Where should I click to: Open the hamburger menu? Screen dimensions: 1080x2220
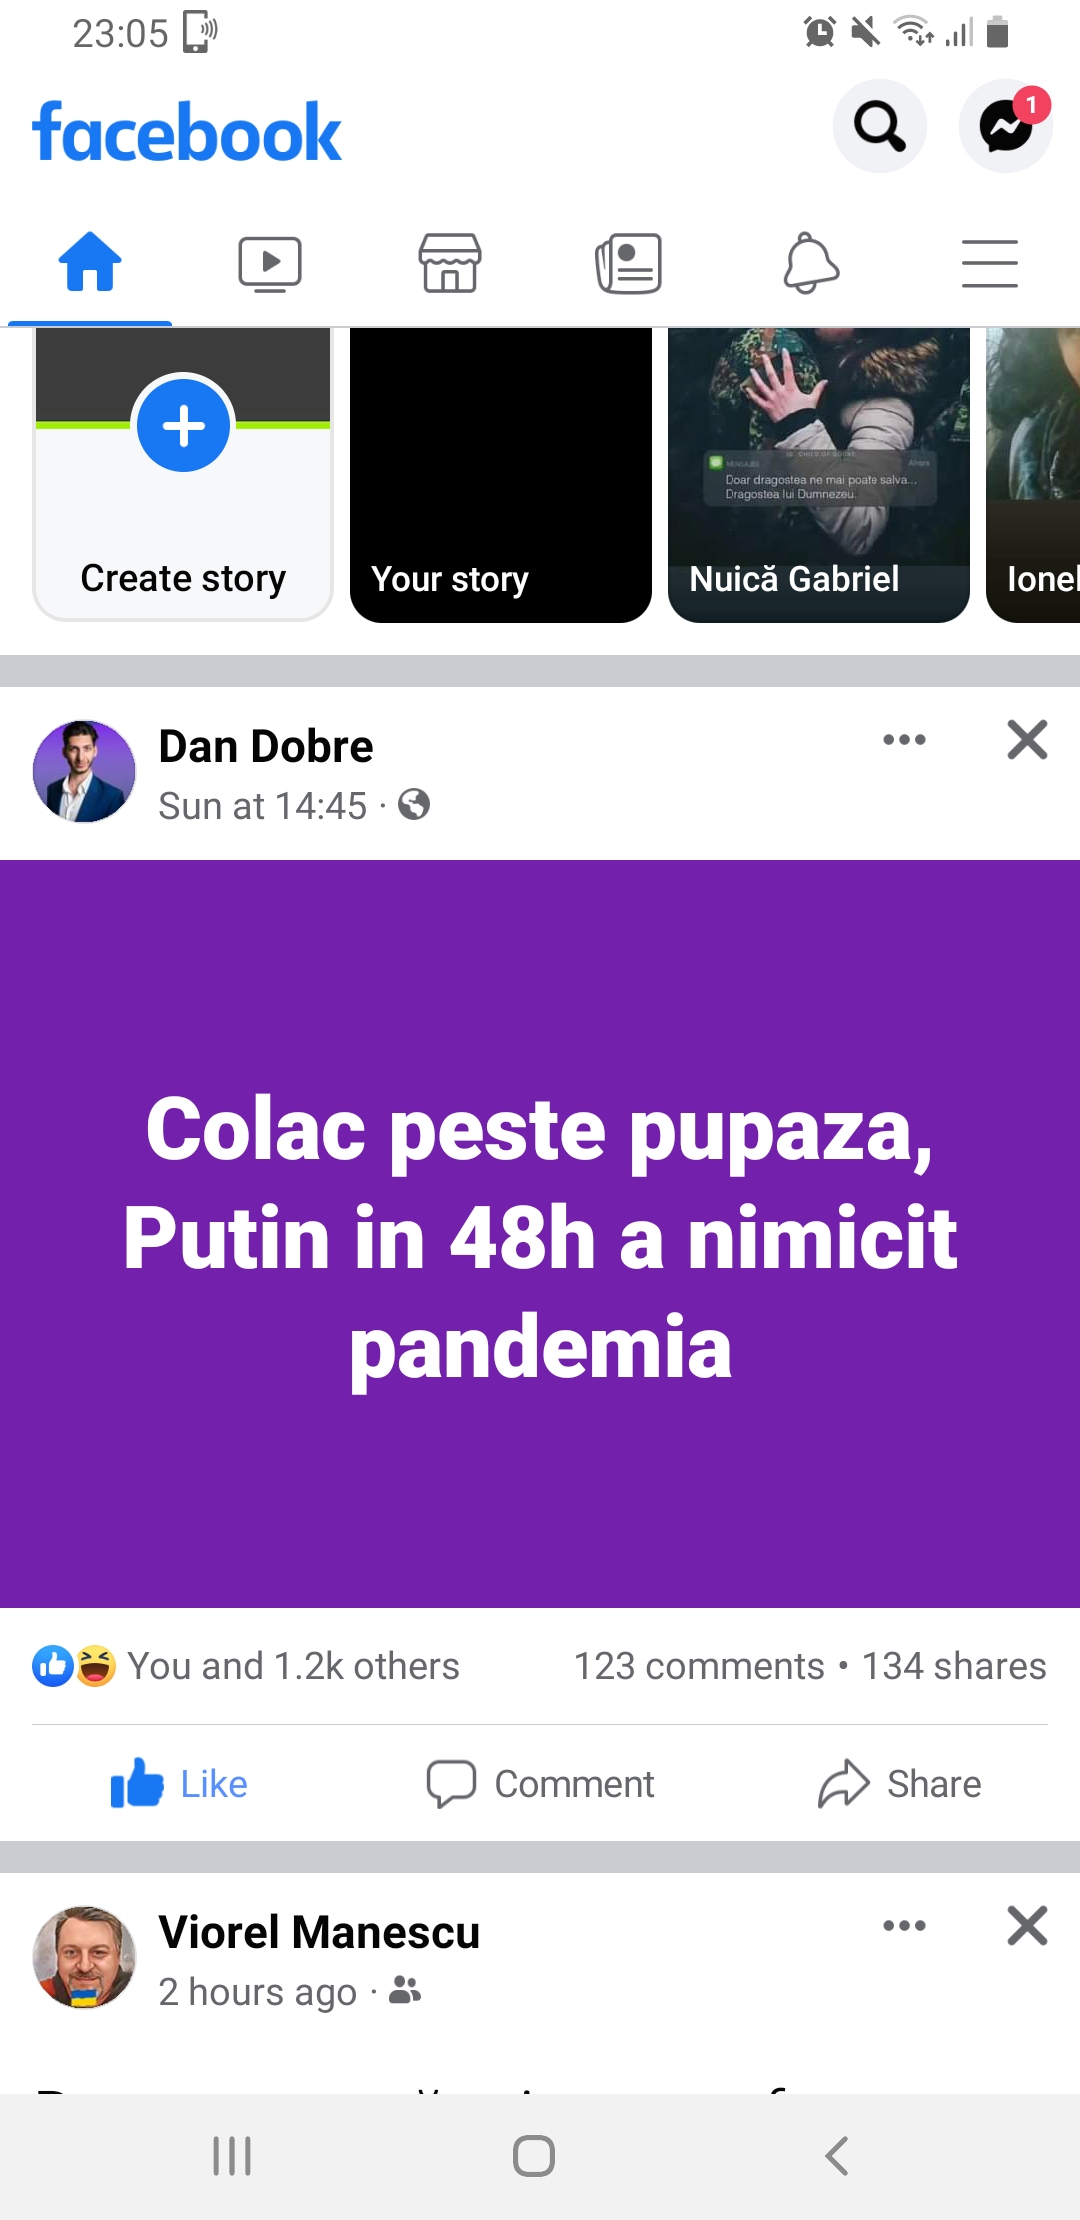click(990, 264)
